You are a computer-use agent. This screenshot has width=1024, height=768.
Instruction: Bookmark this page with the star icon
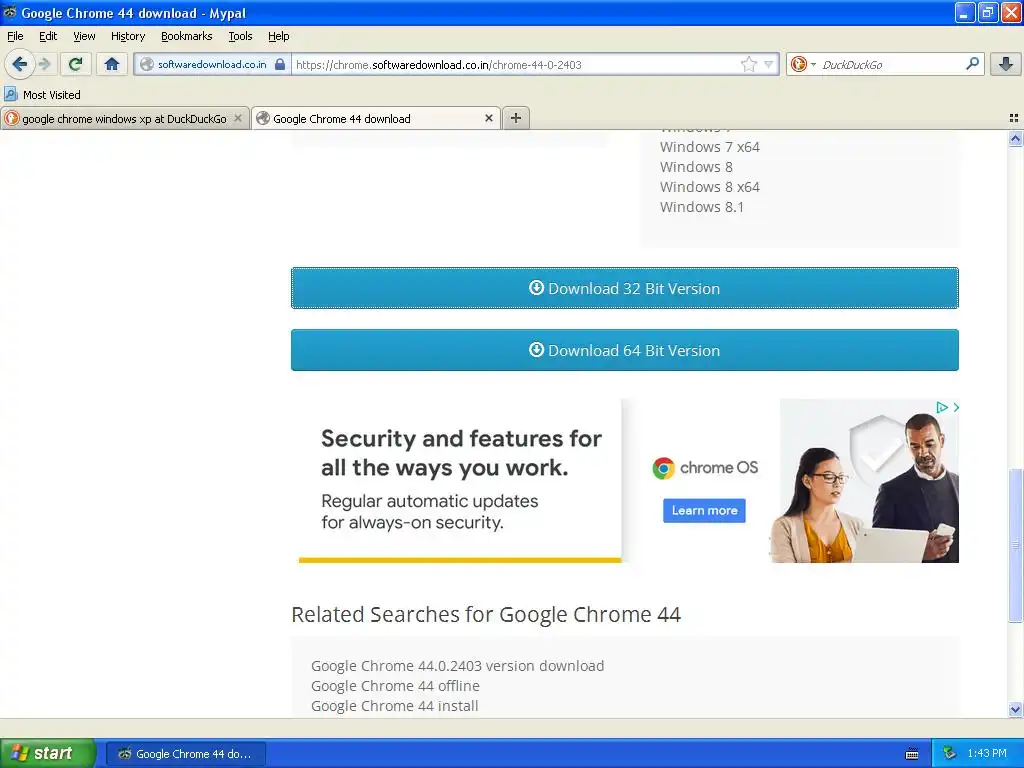click(748, 64)
